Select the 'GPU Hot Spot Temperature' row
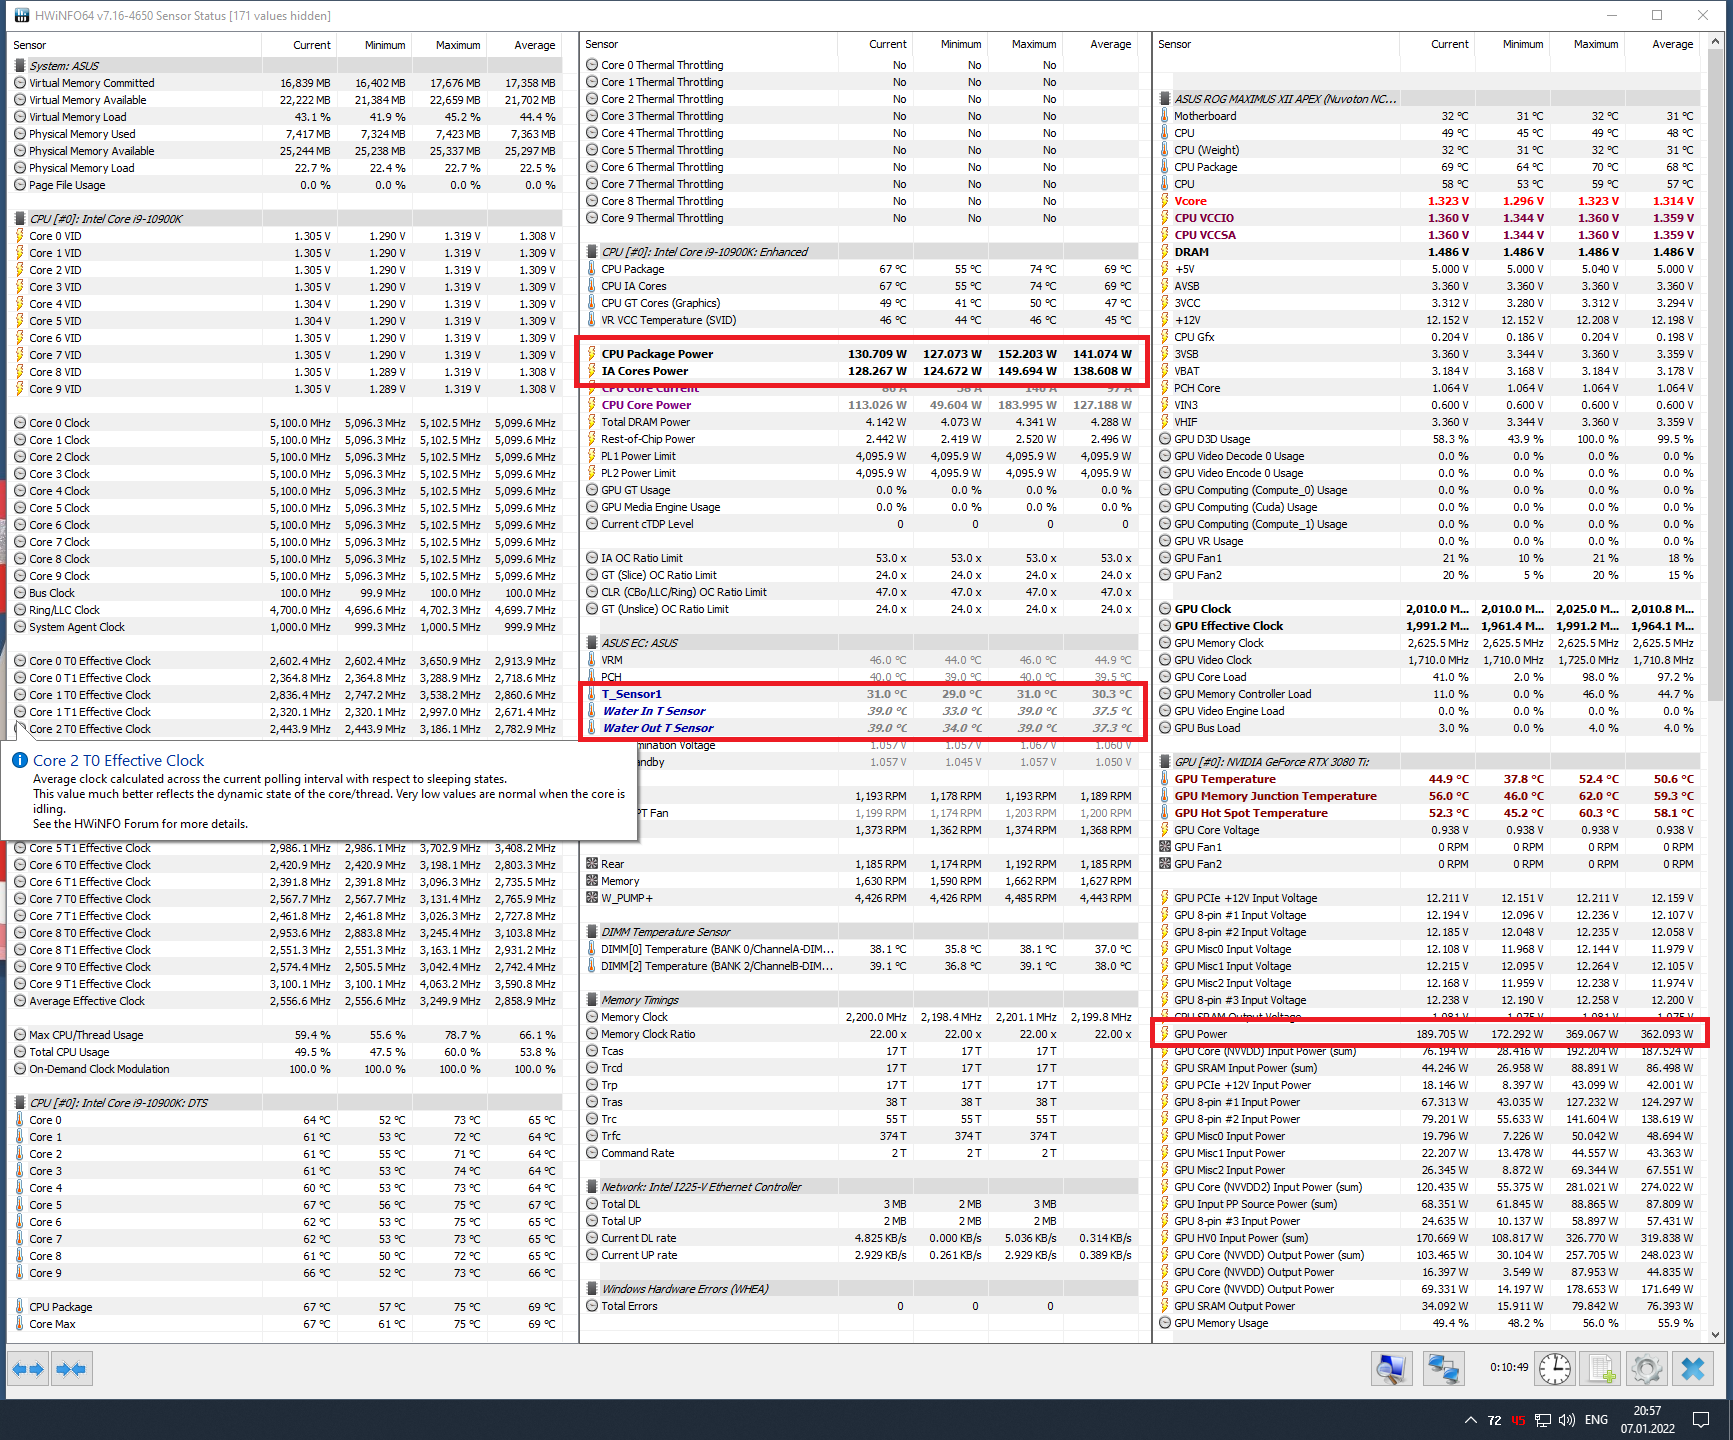 point(1428,813)
